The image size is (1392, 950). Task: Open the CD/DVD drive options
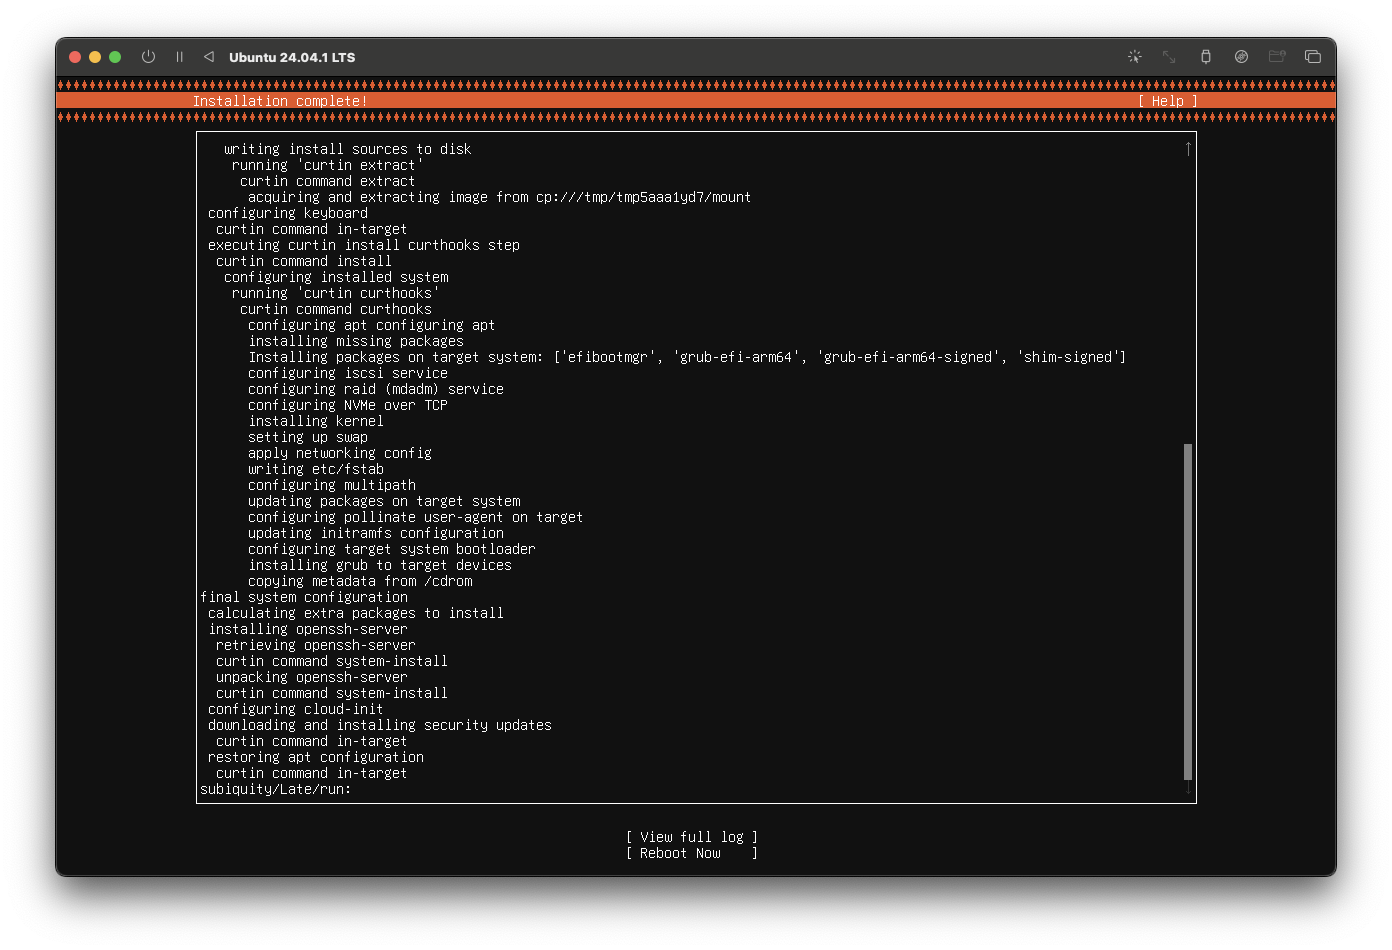coord(1241,57)
